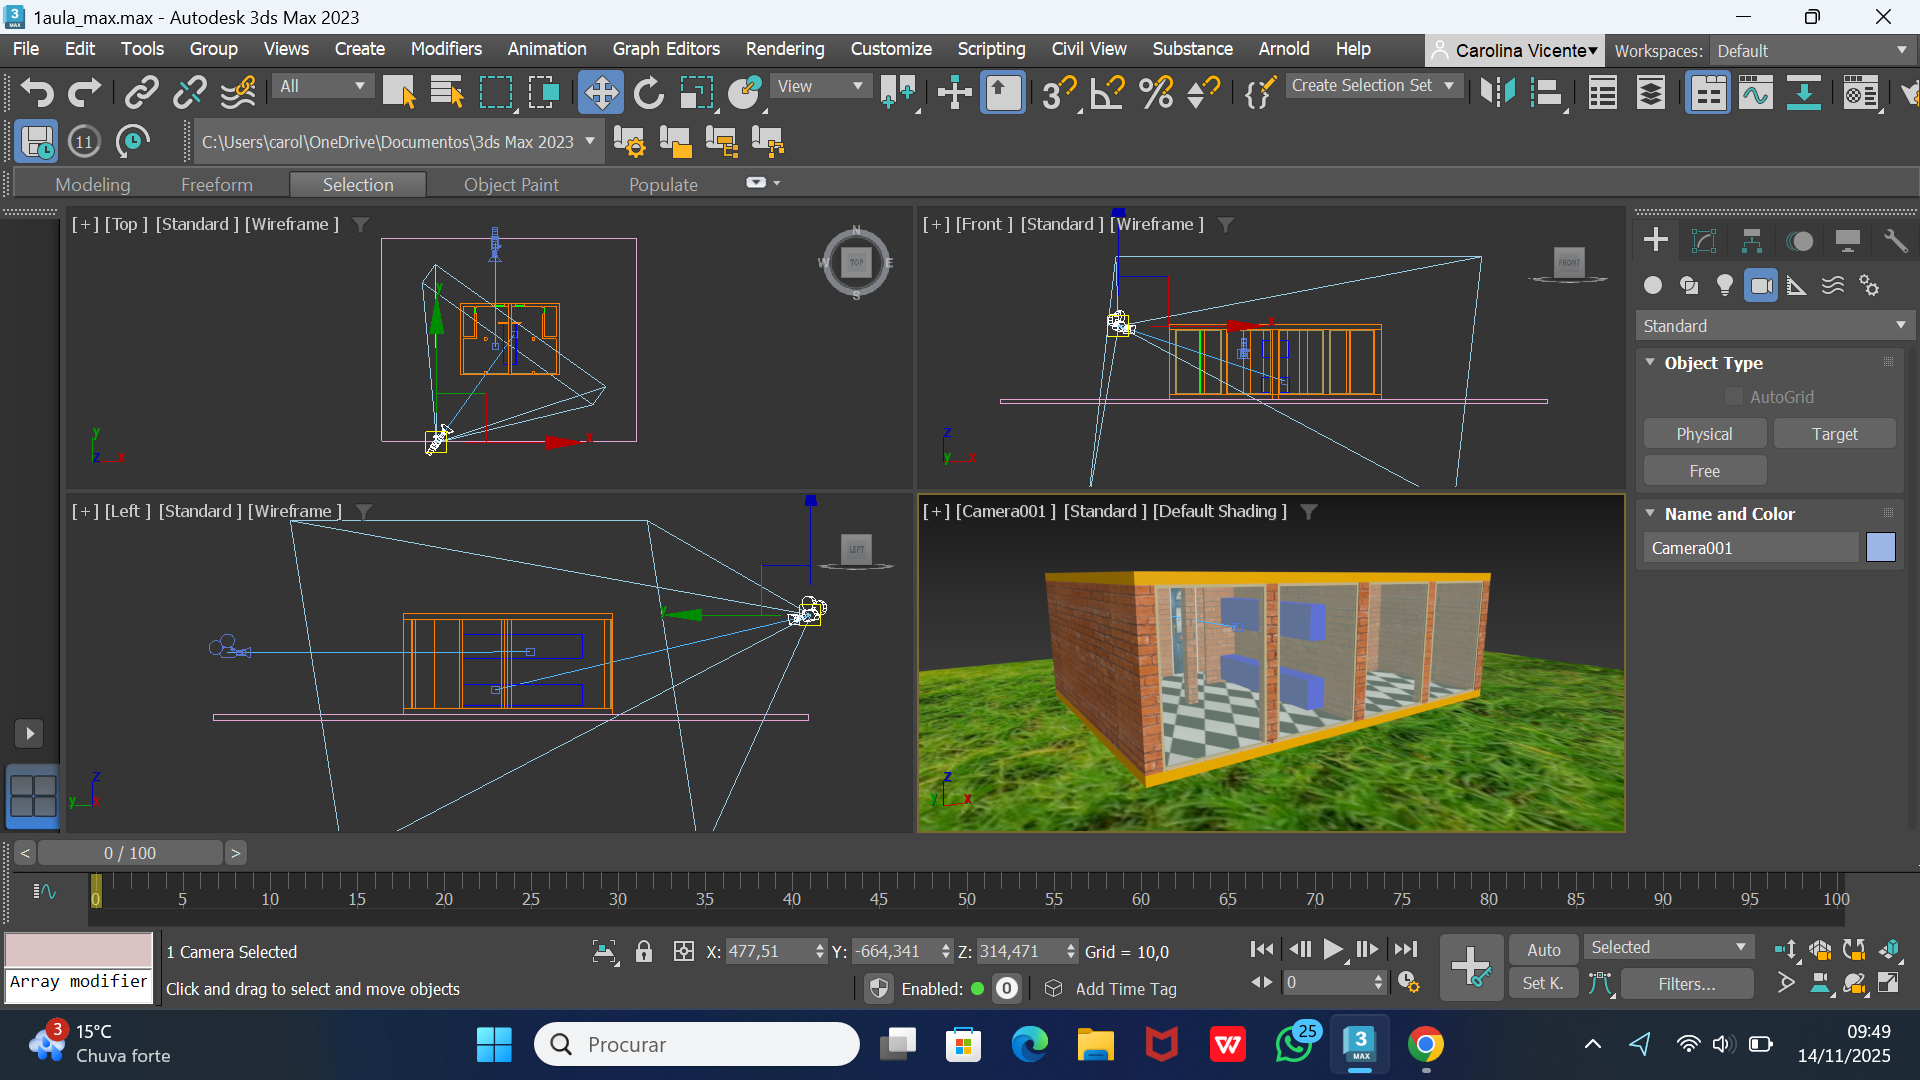Toggle the selection lock padlock
1920x1080 pixels.
644,952
